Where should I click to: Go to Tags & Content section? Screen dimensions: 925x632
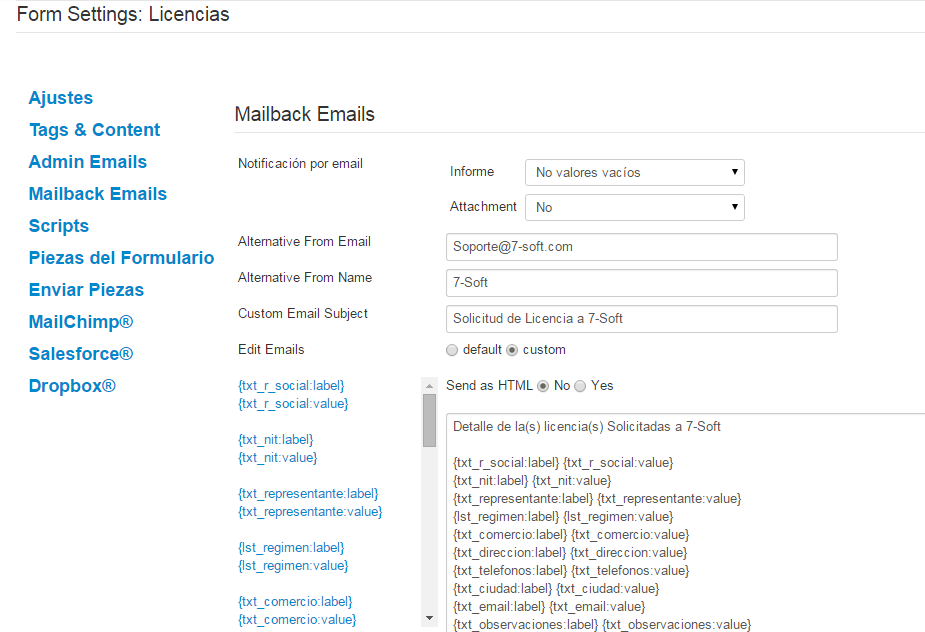[94, 130]
